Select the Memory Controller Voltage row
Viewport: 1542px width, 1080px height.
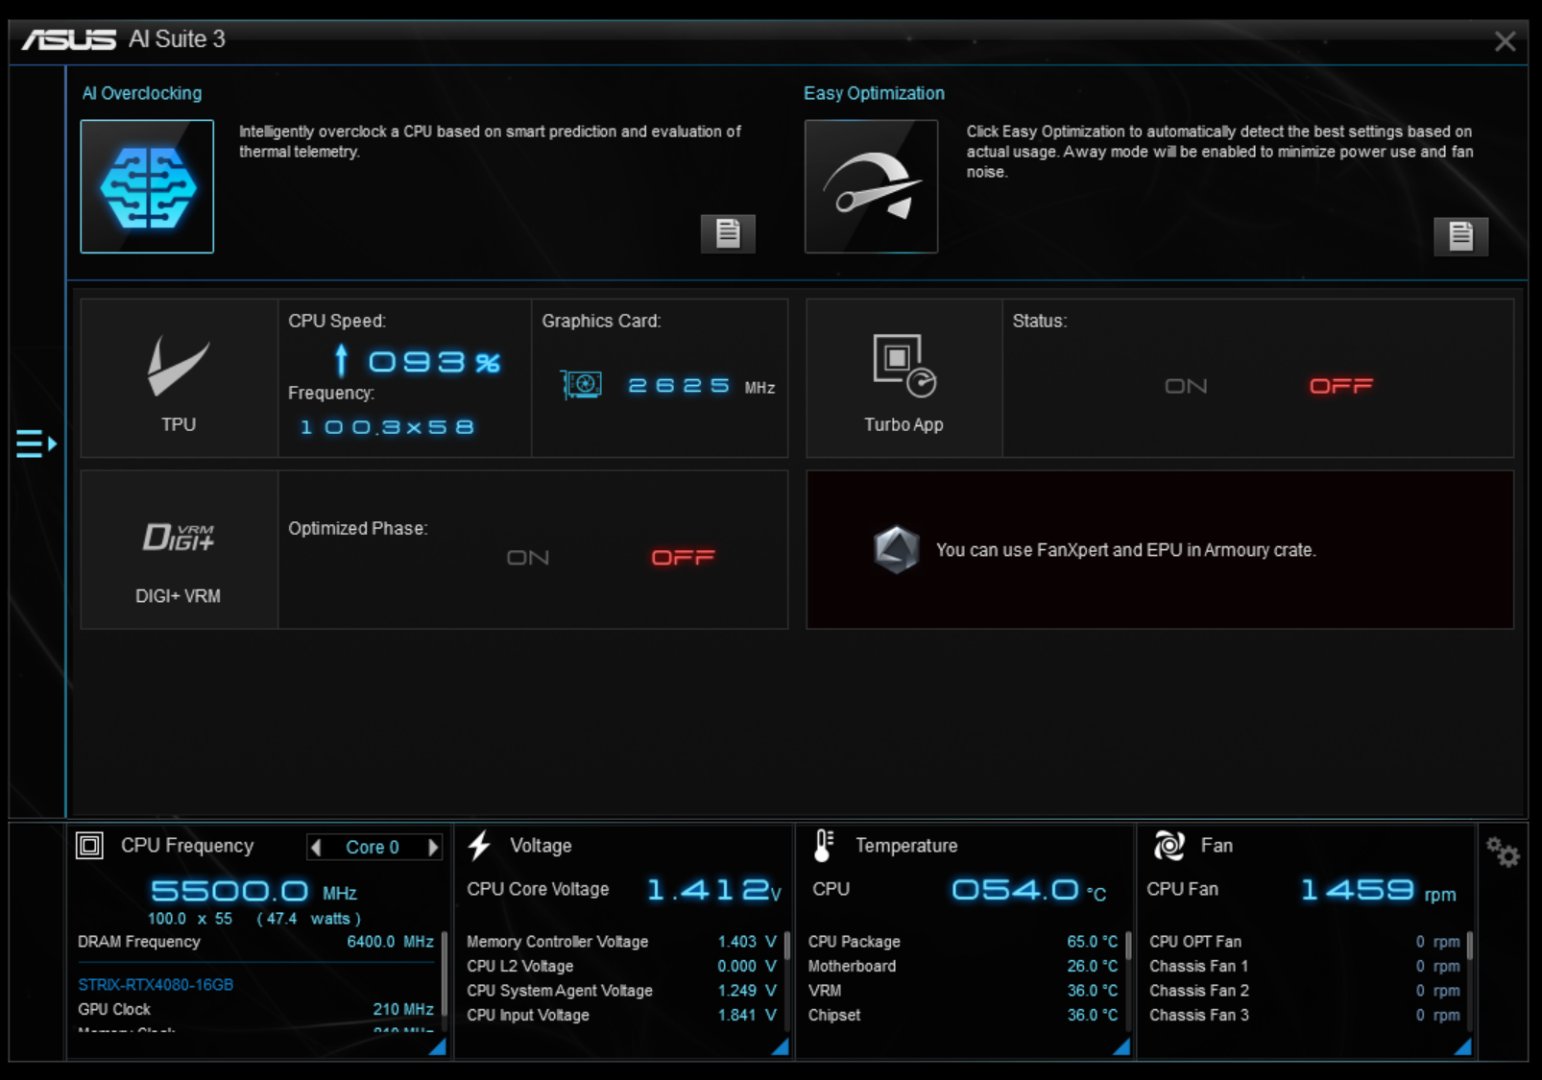(x=622, y=942)
